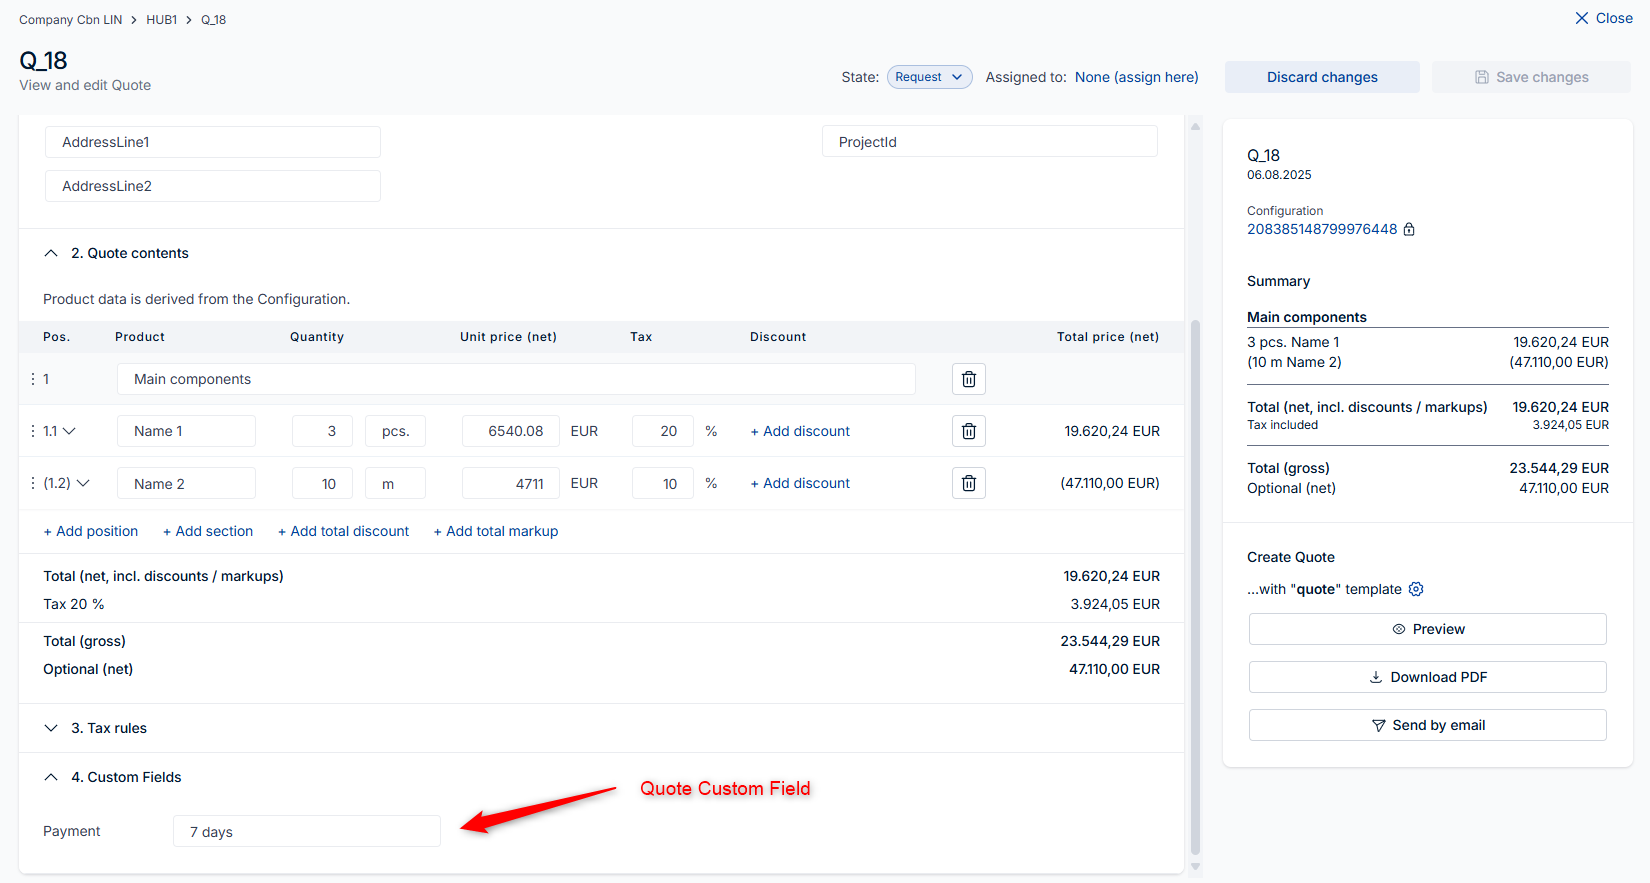The height and width of the screenshot is (883, 1650).
Task: Expand position 1.1 details chevron
Action: (69, 431)
